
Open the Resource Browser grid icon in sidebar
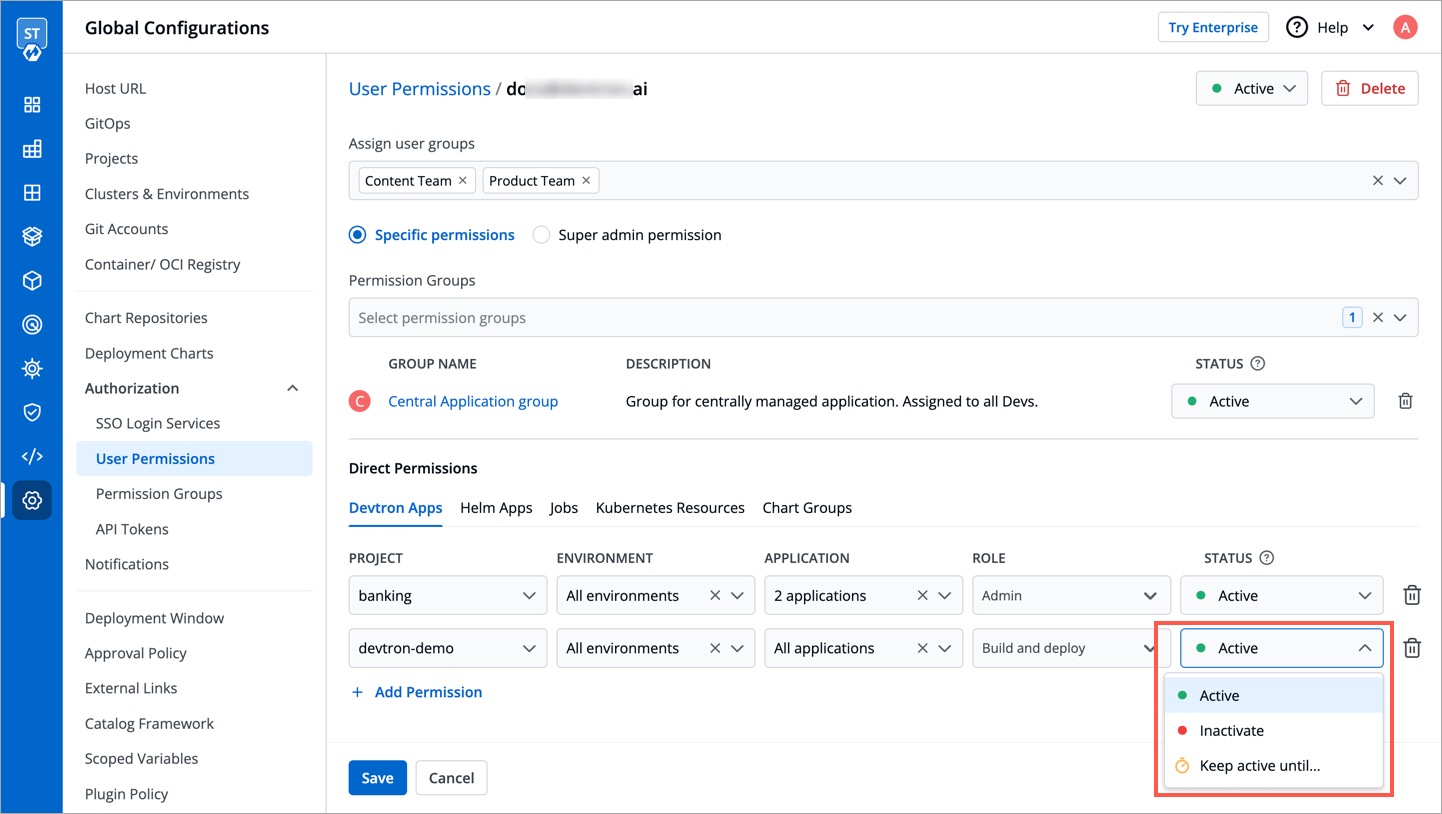tap(32, 193)
